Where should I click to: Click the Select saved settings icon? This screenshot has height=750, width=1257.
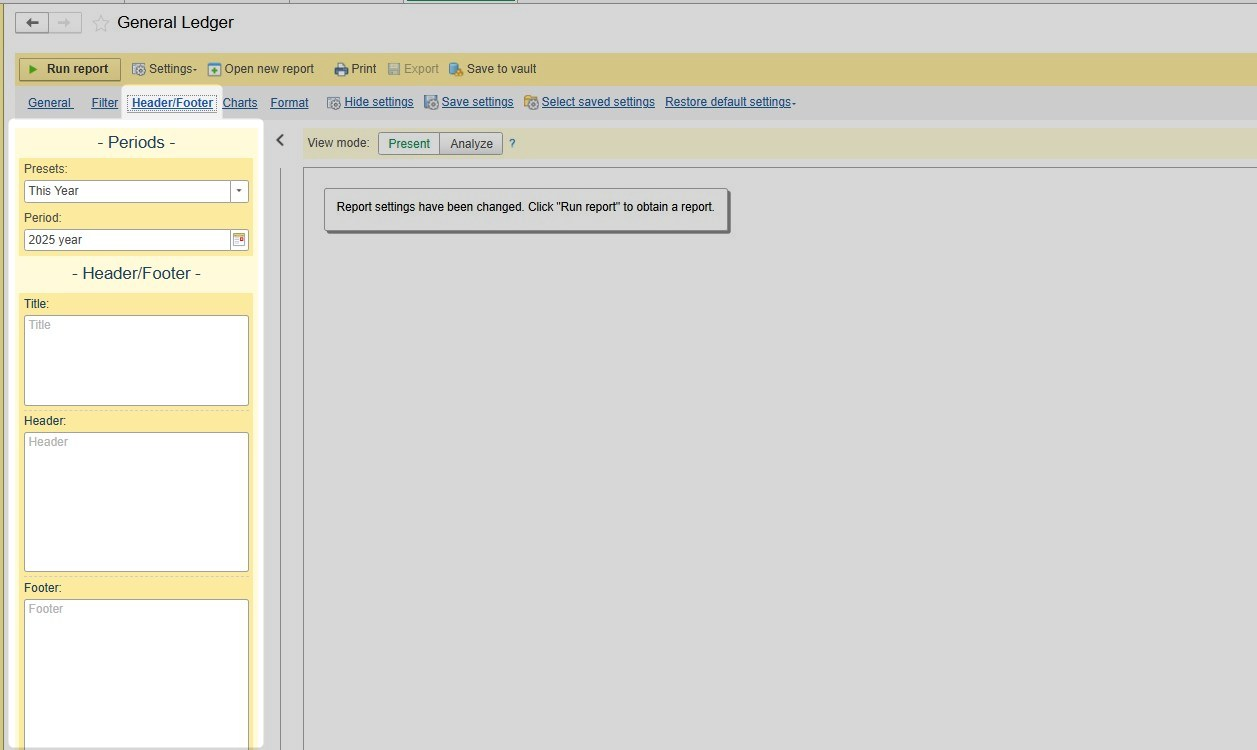pos(531,102)
